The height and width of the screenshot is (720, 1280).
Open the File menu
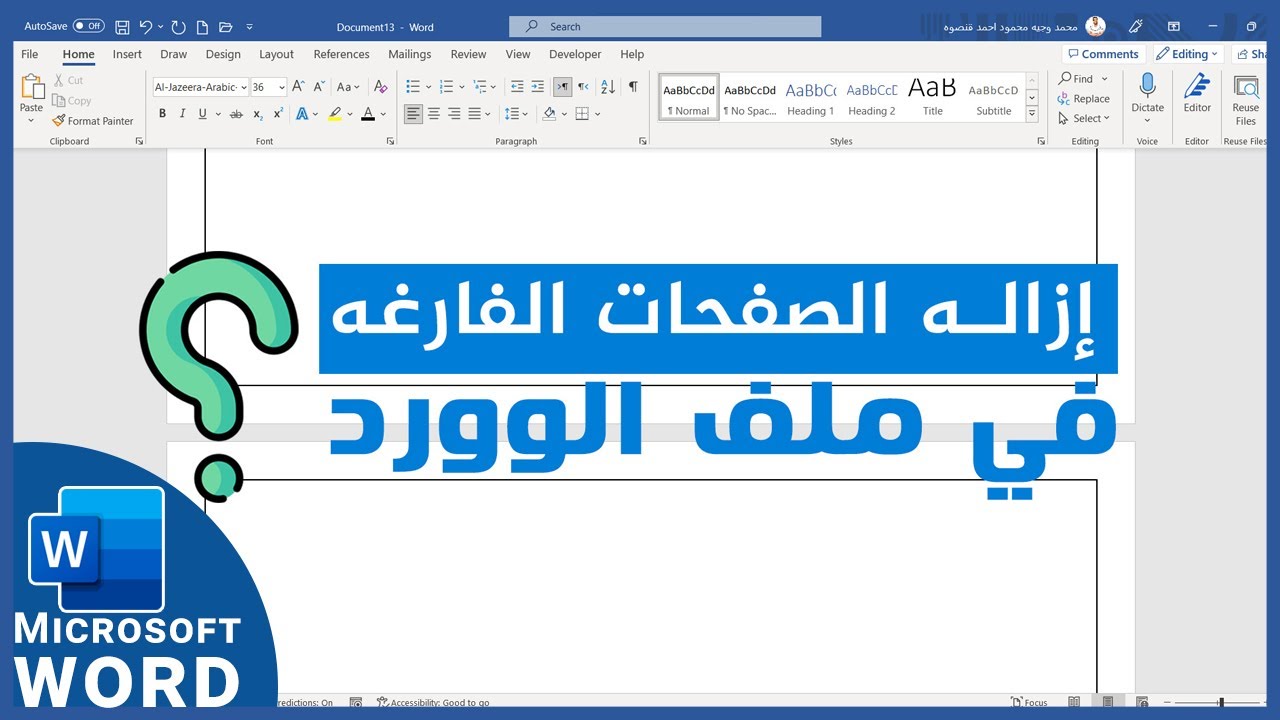click(30, 54)
